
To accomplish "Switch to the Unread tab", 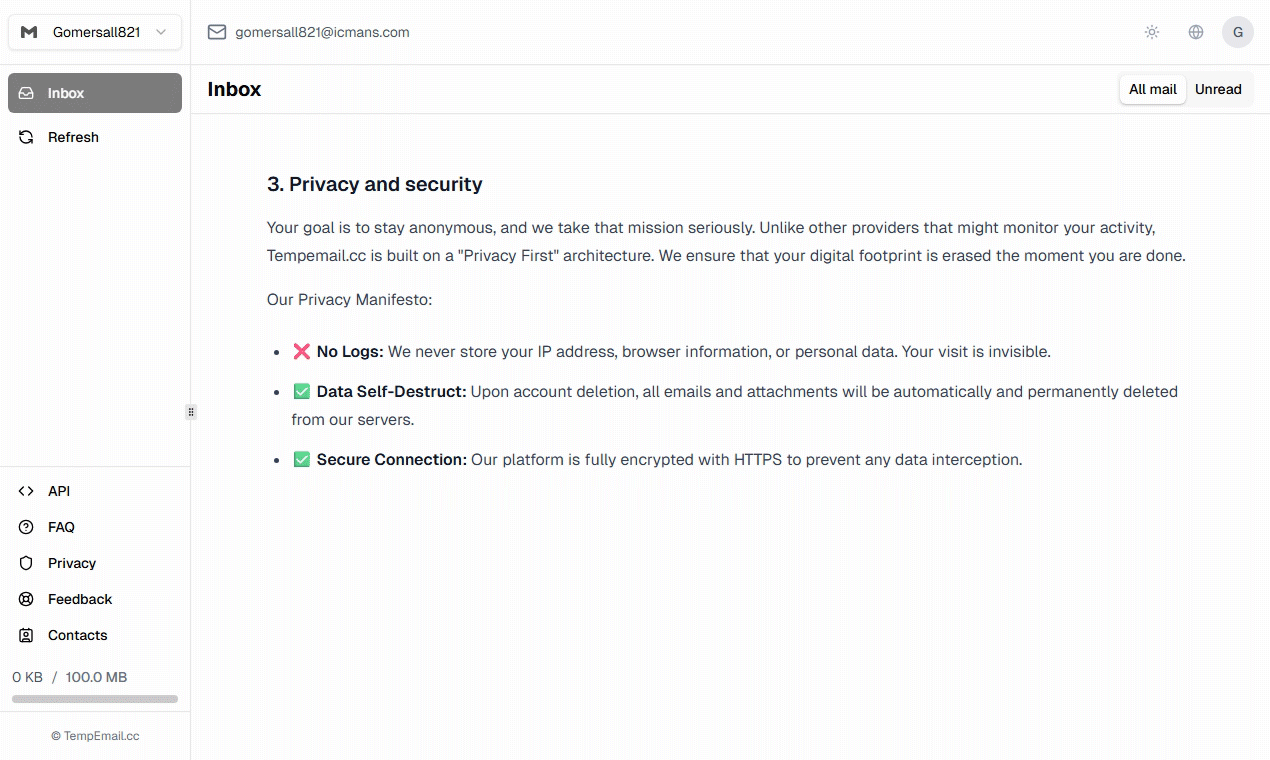I will point(1218,89).
